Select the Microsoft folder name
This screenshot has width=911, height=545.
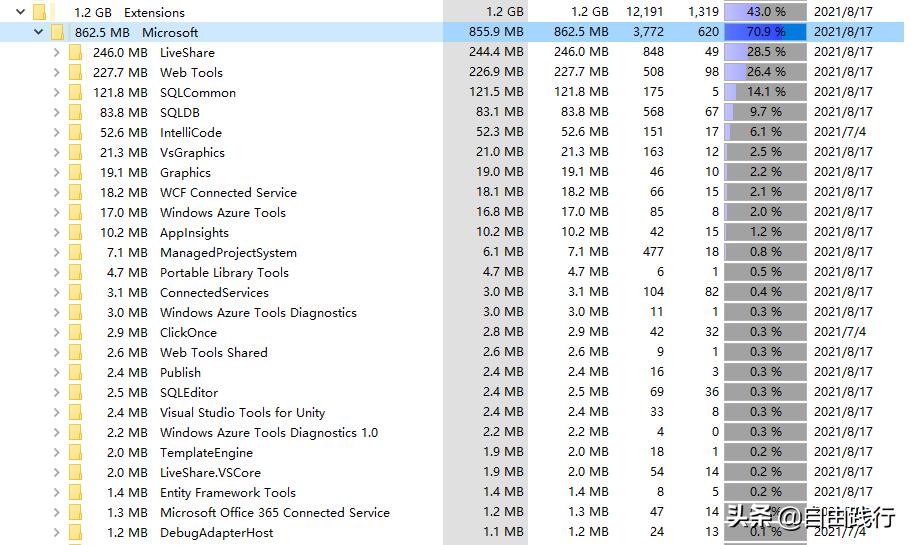[170, 33]
